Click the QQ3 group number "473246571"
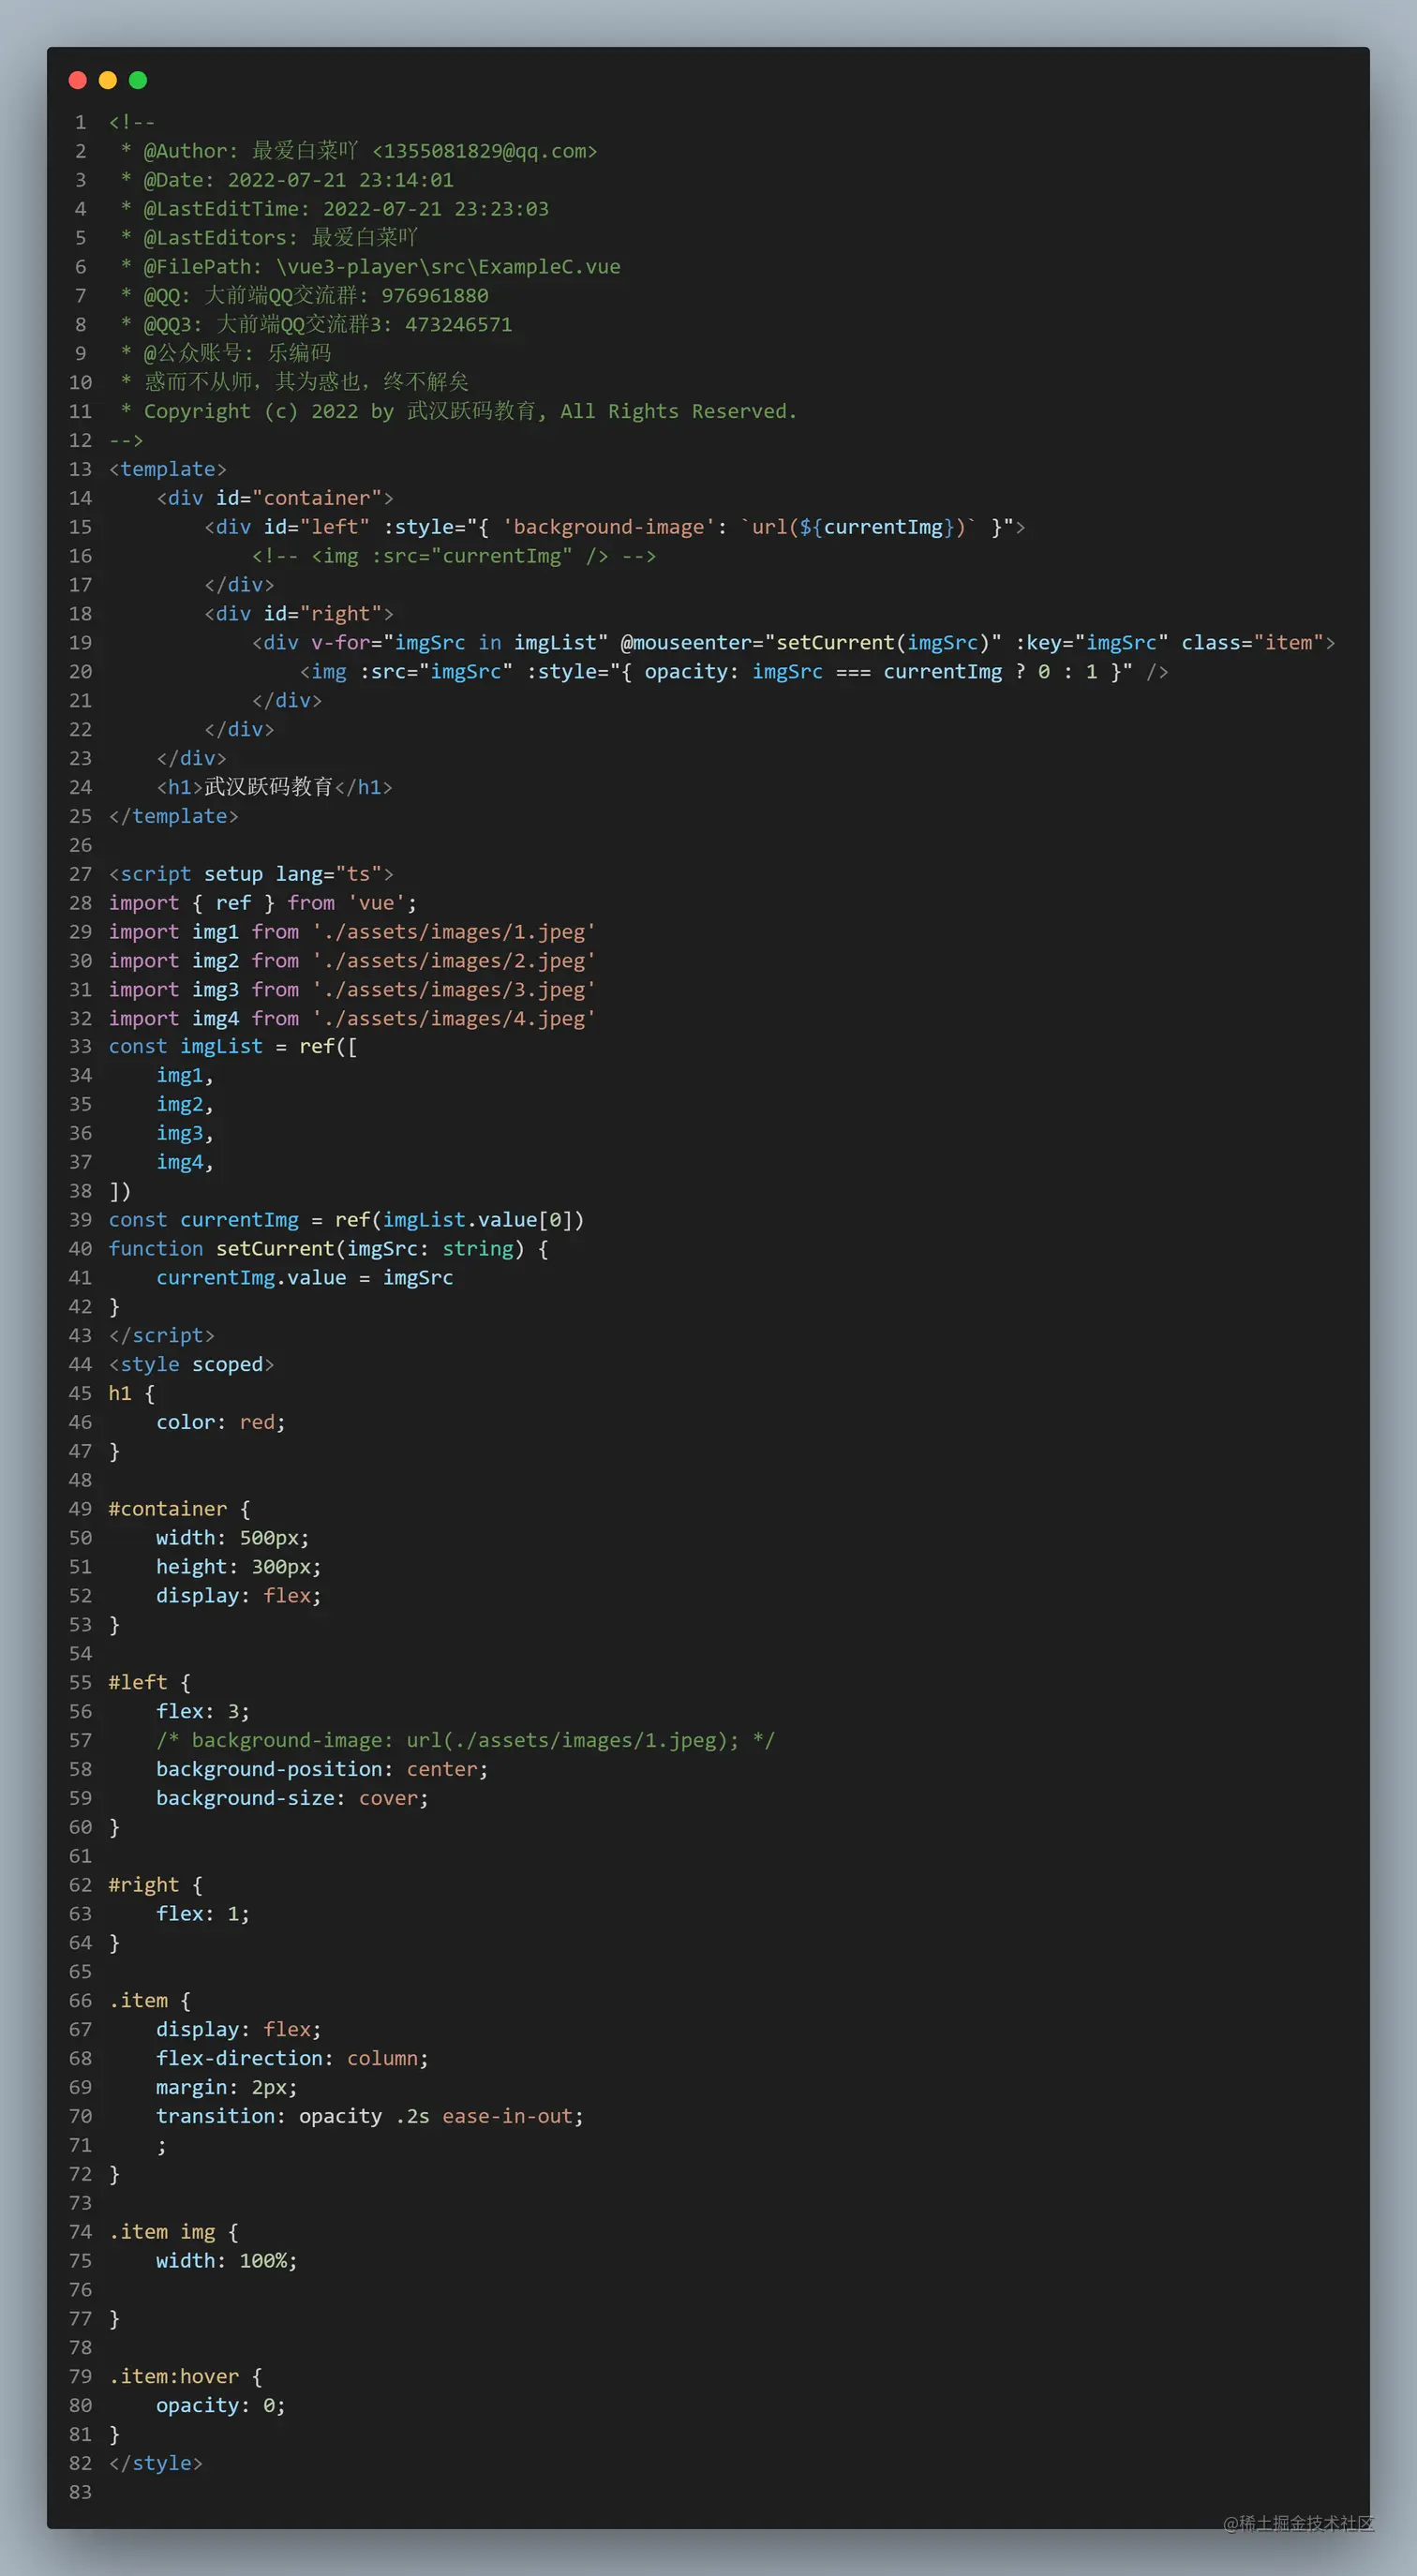The image size is (1417, 2576). click(458, 325)
